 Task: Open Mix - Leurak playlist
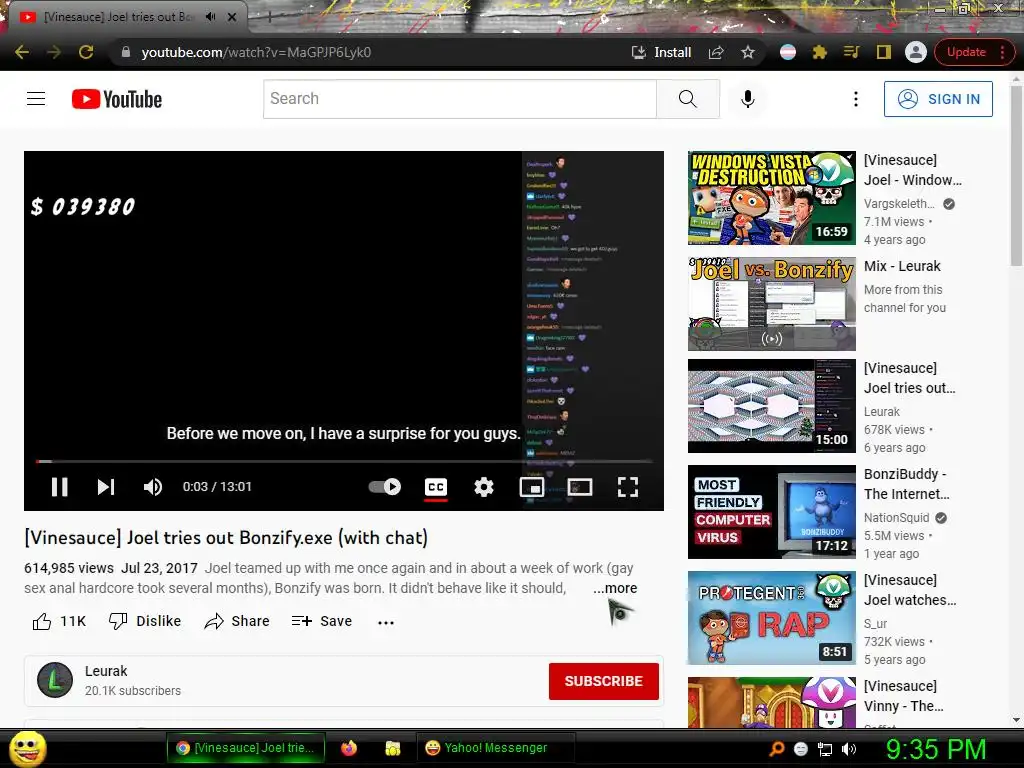coord(902,266)
